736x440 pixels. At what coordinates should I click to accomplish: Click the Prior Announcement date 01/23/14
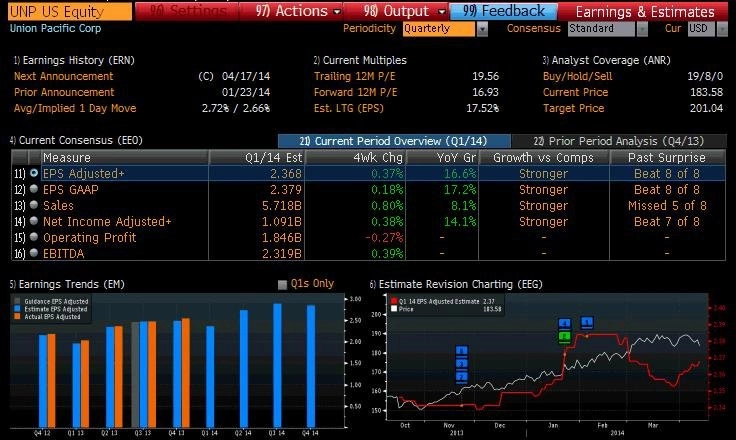click(246, 92)
